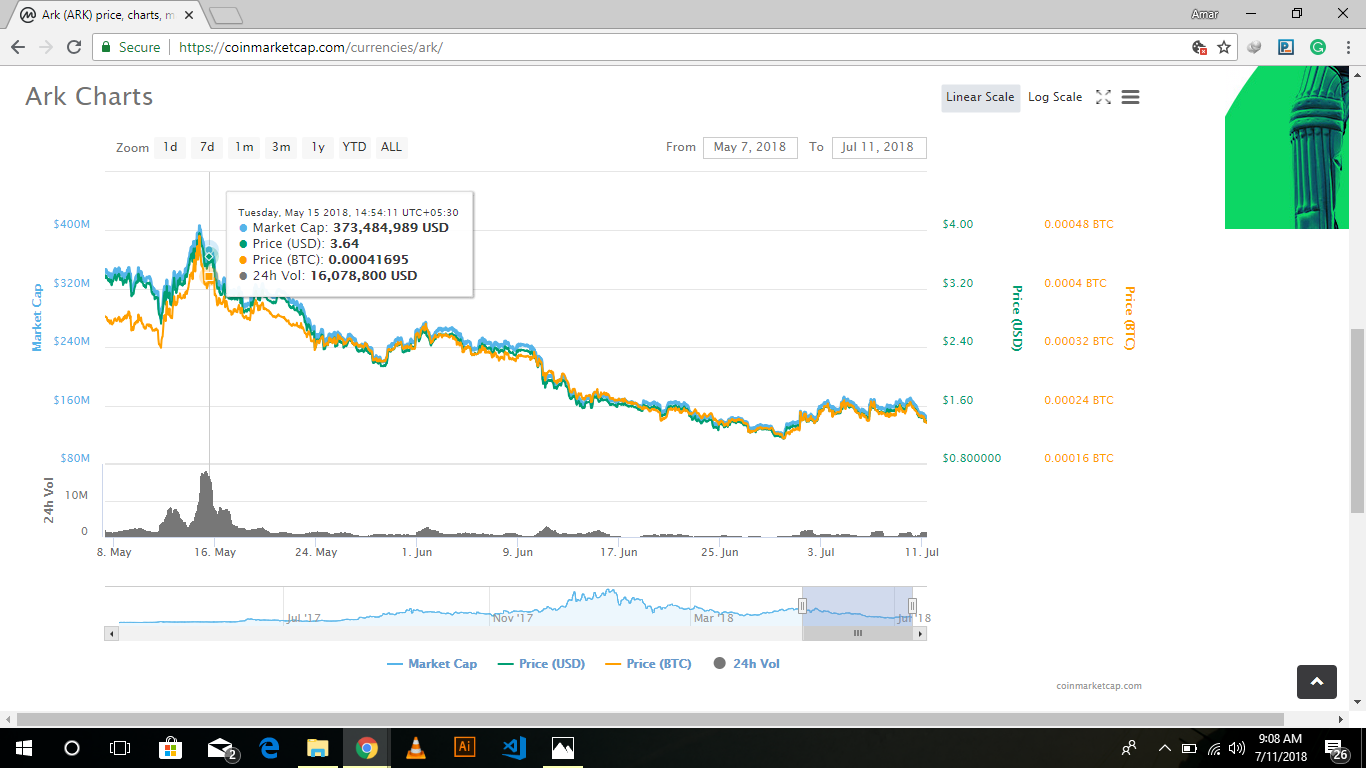The height and width of the screenshot is (768, 1366).
Task: Open the blocked cookies indicator icon
Action: pos(1200,47)
